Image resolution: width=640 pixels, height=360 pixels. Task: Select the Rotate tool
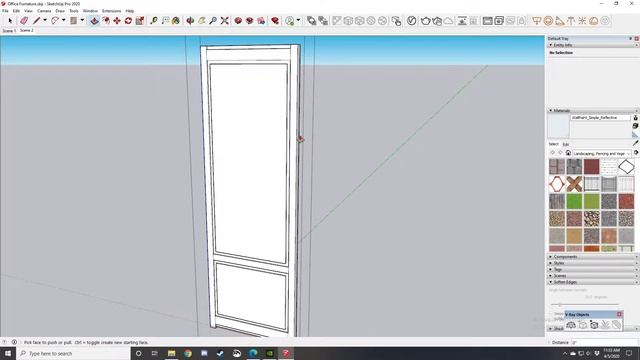[128, 20]
